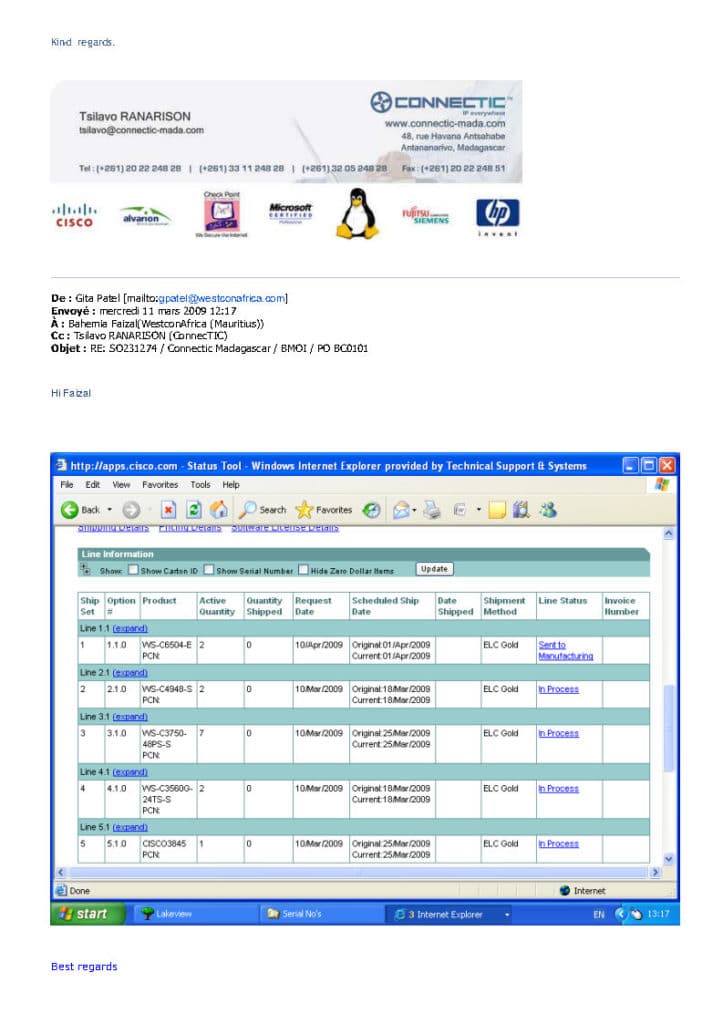Click the red X Stop button
The width and height of the screenshot is (723, 1024).
[x=169, y=510]
